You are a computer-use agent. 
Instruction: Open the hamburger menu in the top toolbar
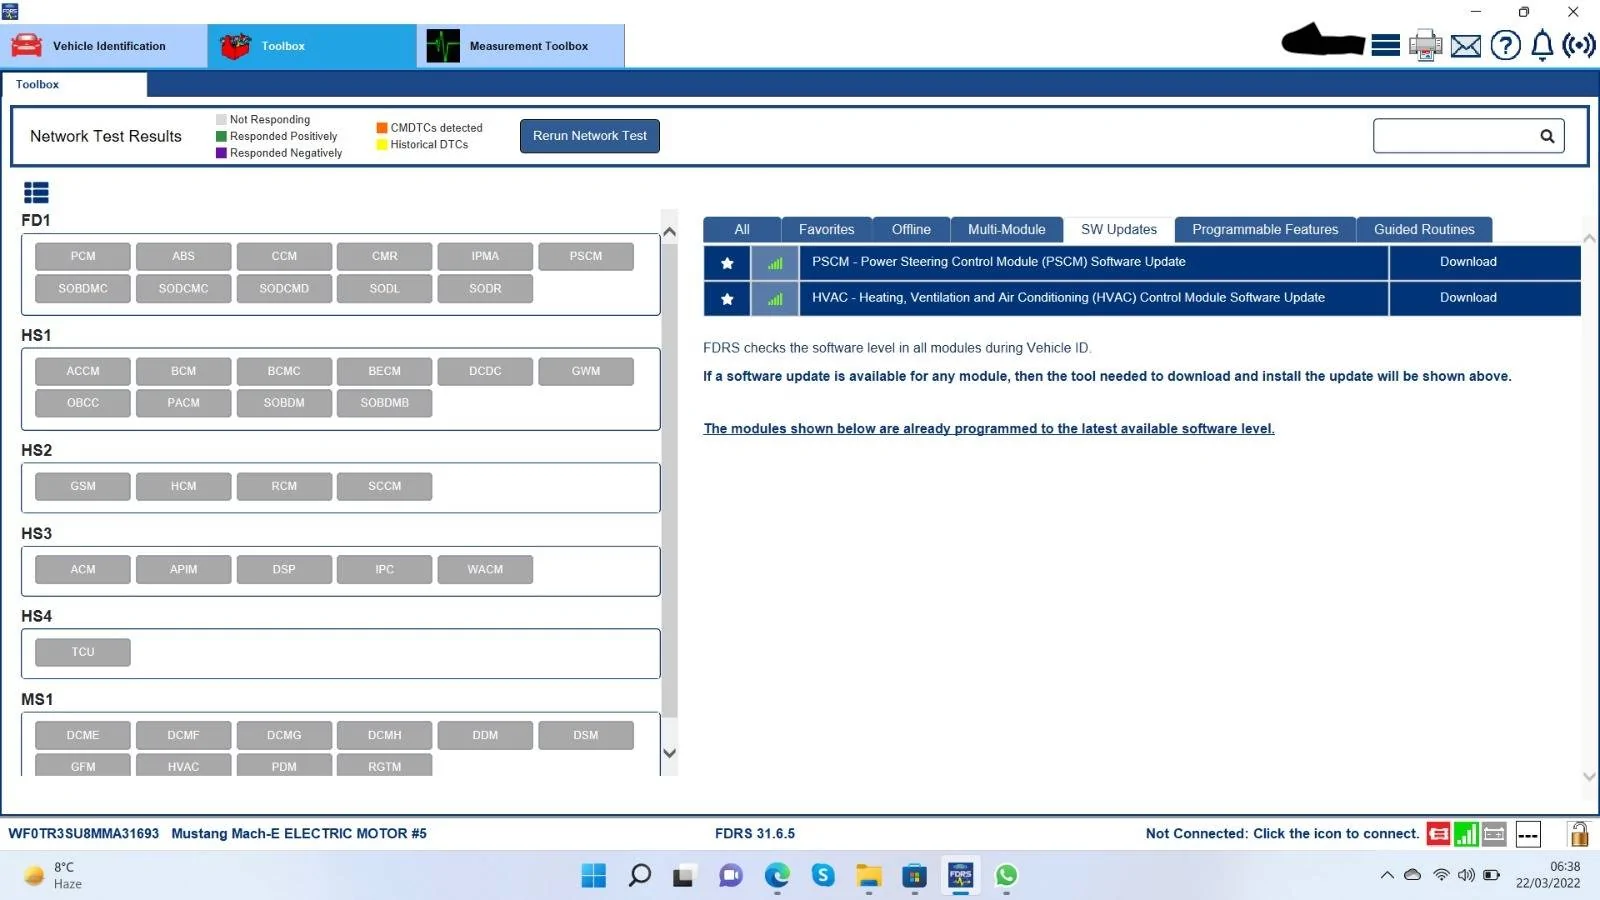pos(1385,45)
